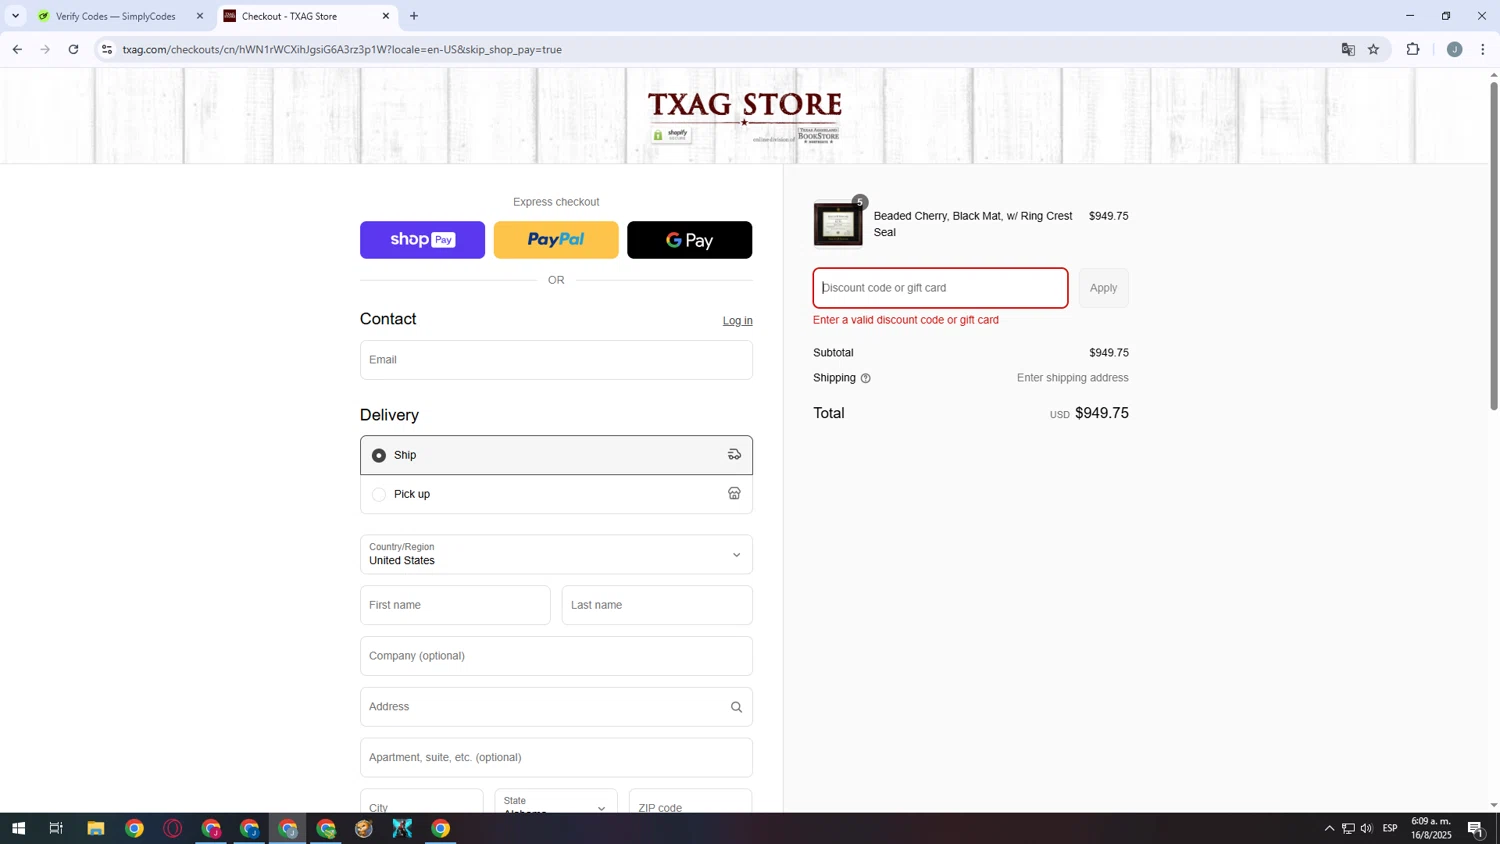Click the shipping info help icon
Viewport: 1500px width, 844px height.
pyautogui.click(x=866, y=378)
